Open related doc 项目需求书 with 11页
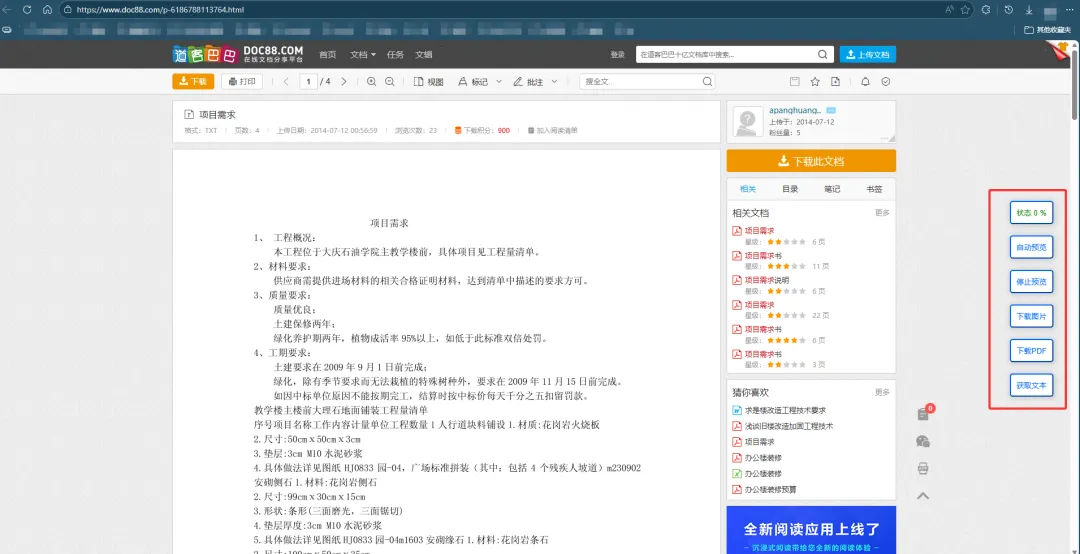Viewport: 1080px width, 554px height. 763,256
